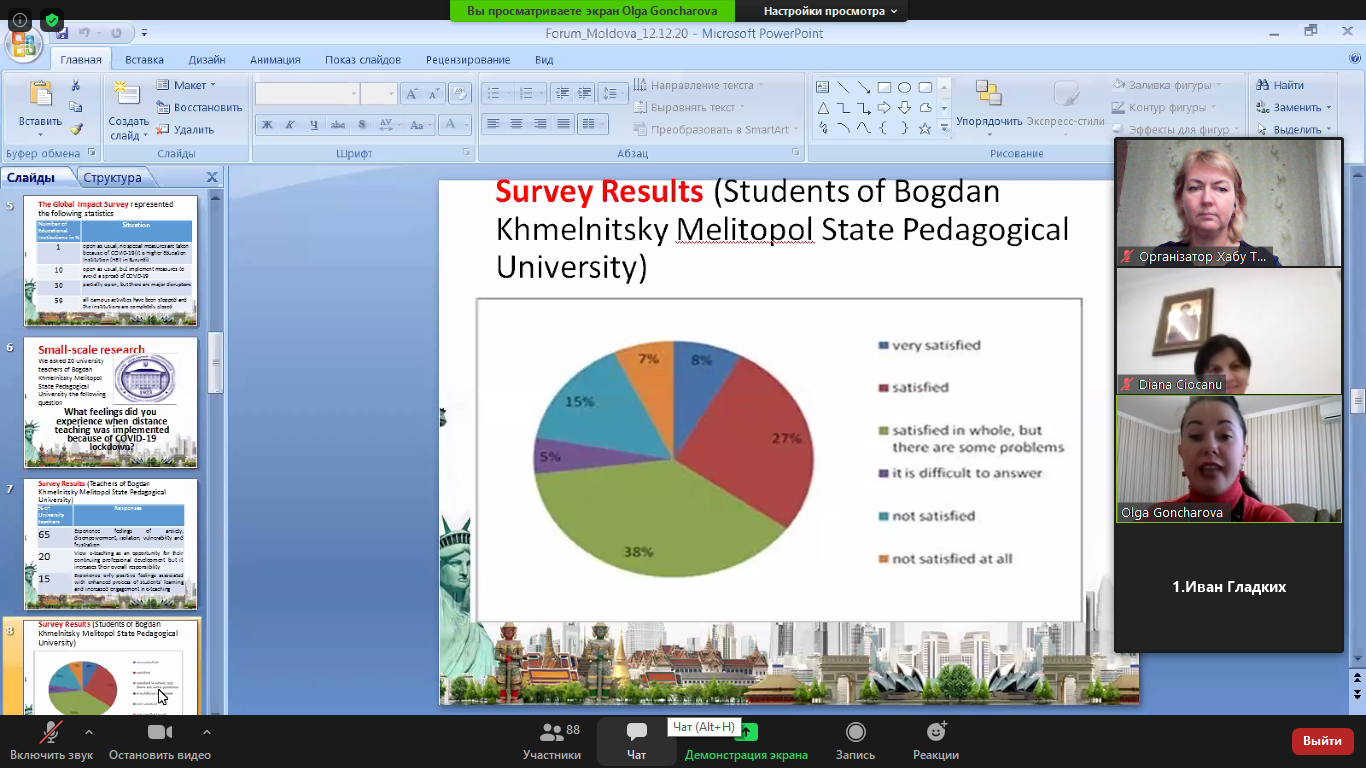Switch to the Вставка ribbon tab

coord(144,60)
